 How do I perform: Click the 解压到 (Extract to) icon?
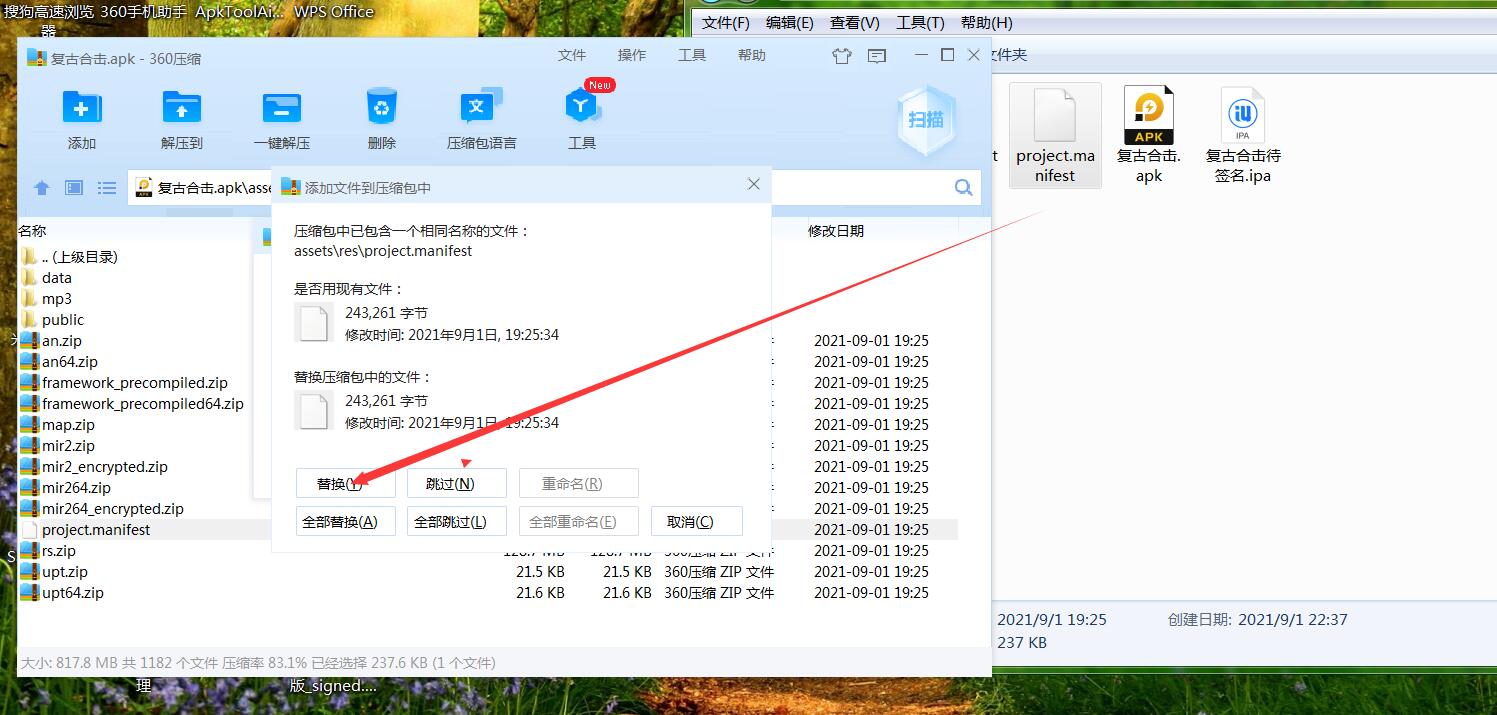[x=181, y=108]
